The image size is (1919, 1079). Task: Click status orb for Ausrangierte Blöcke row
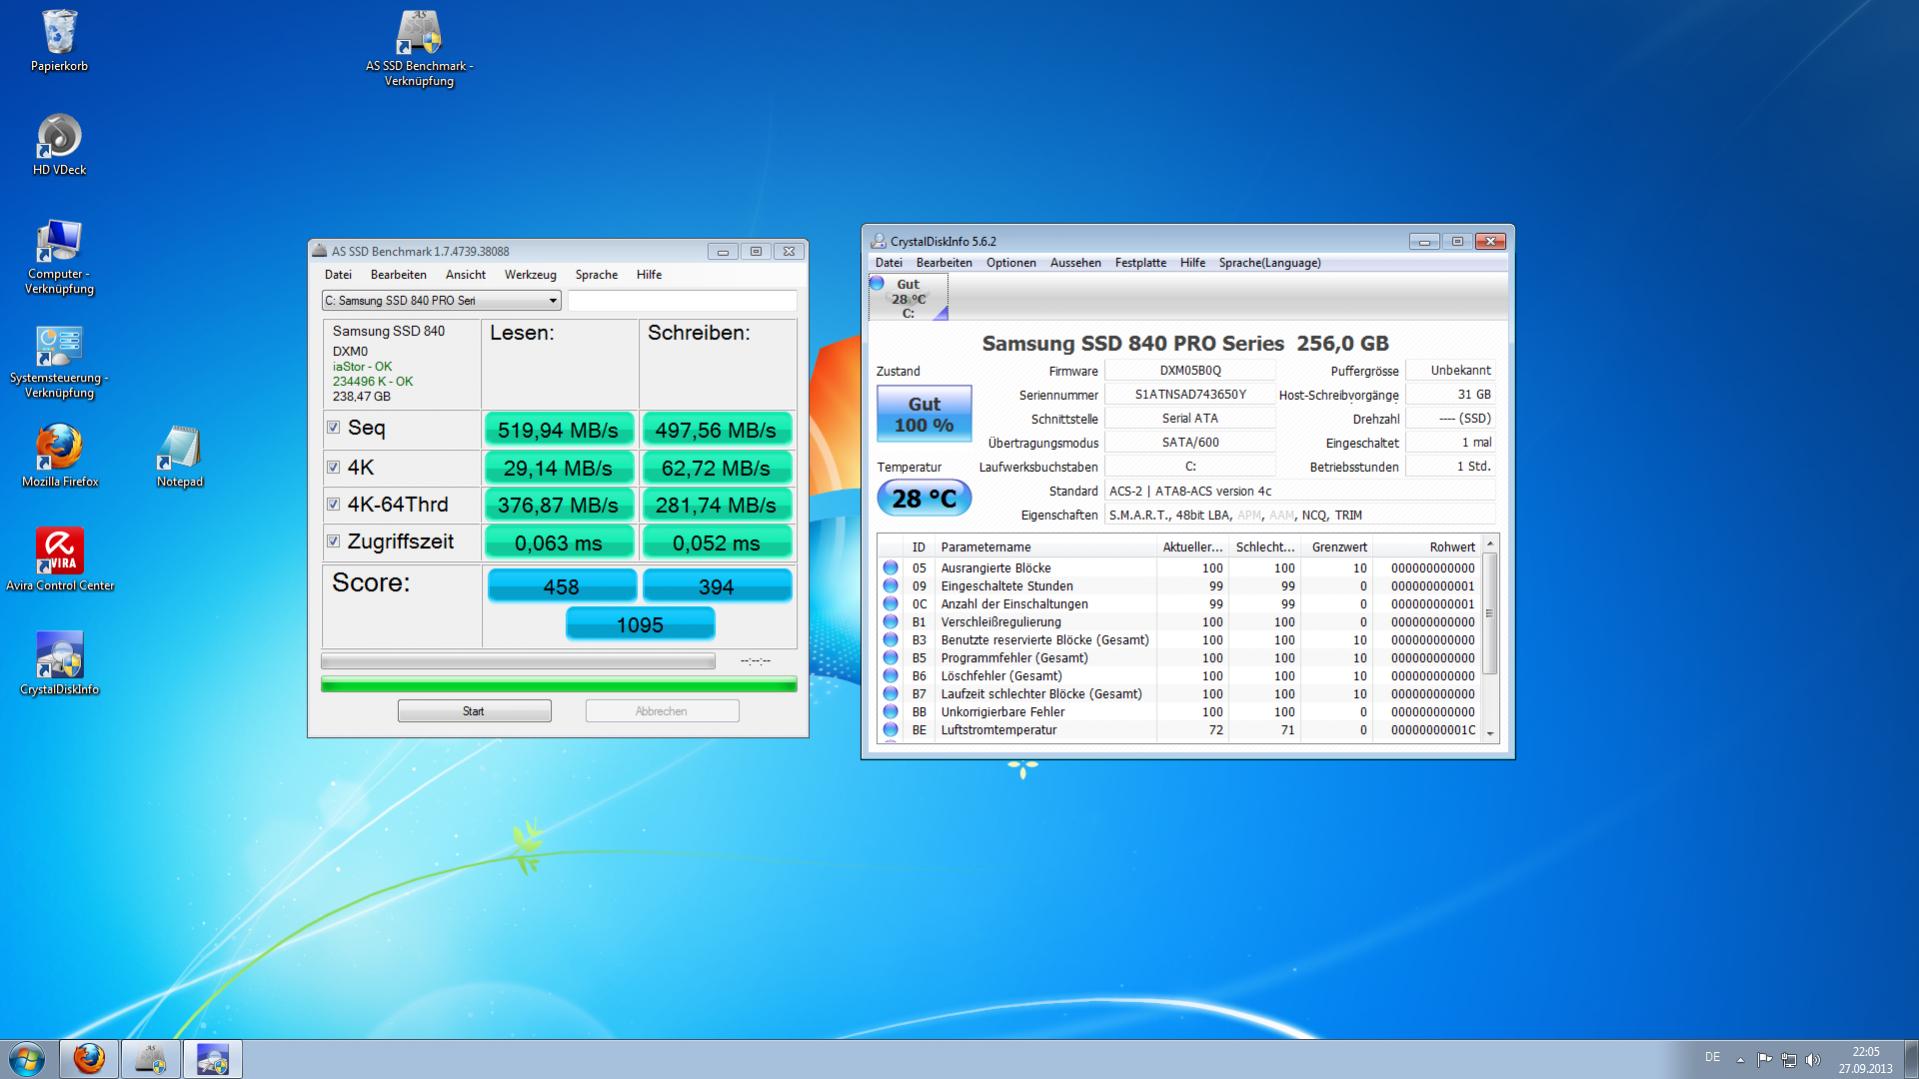890,568
